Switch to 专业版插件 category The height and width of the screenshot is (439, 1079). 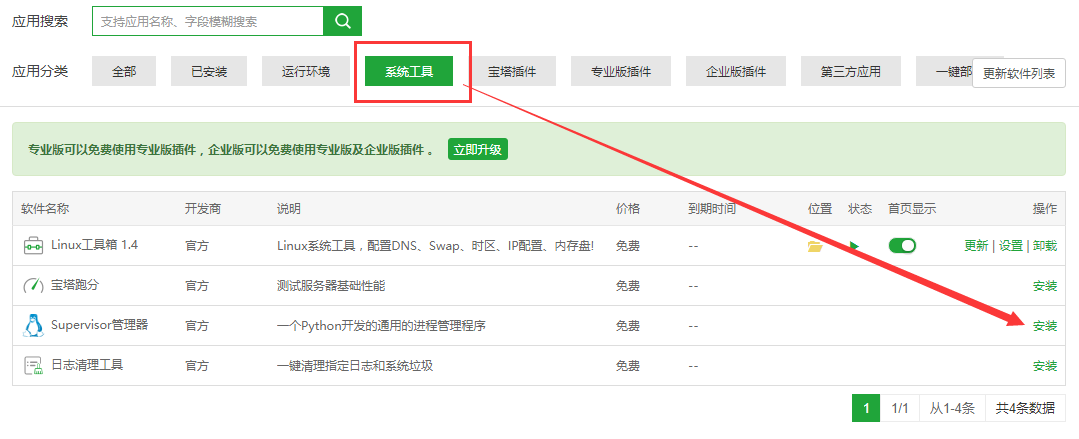click(x=621, y=72)
